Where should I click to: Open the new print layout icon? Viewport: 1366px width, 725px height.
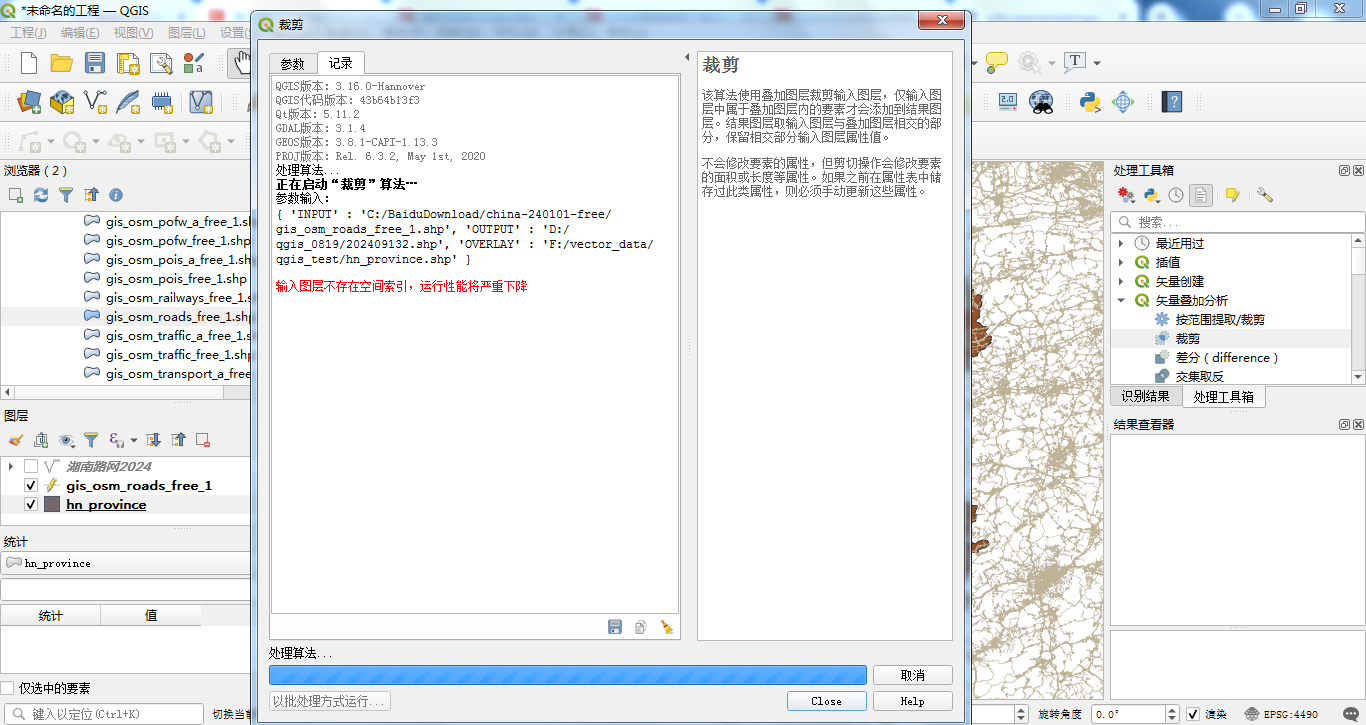128,63
